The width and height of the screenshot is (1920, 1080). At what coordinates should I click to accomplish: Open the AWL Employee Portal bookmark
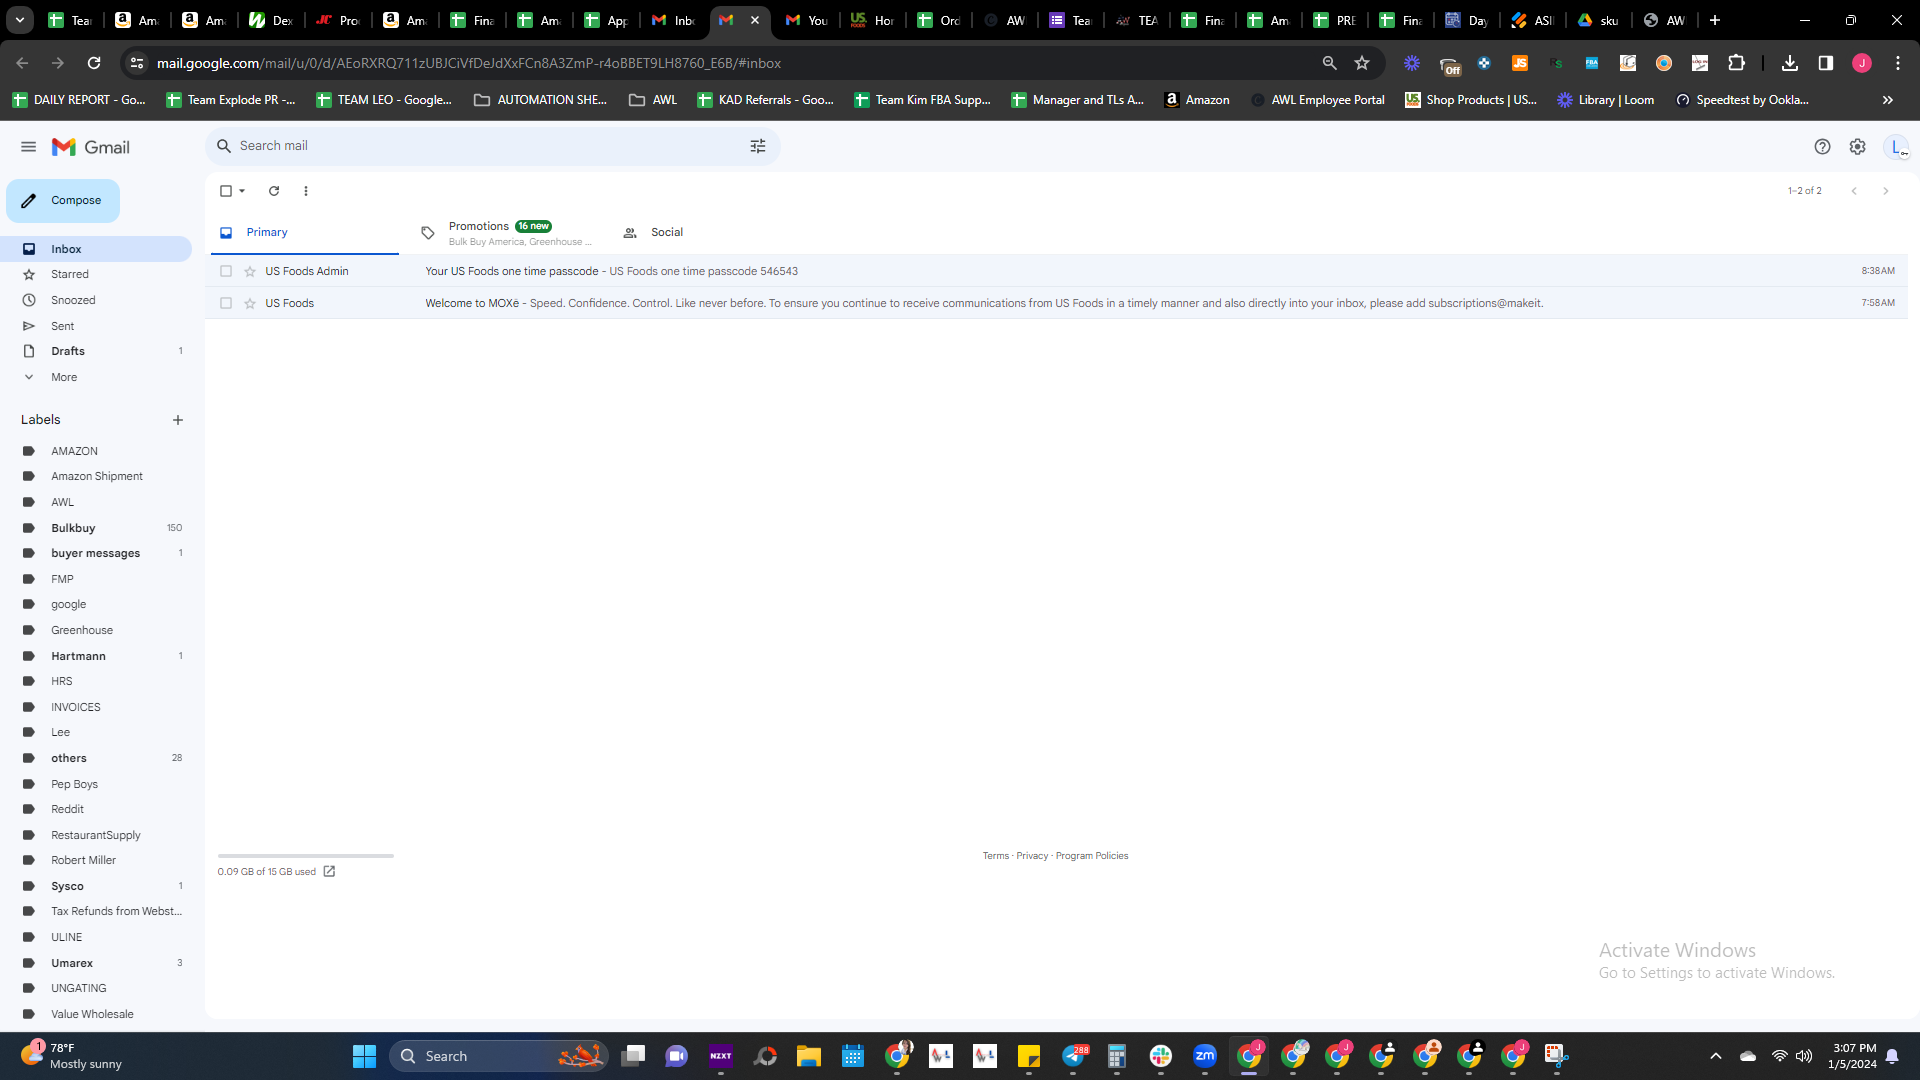(x=1318, y=100)
